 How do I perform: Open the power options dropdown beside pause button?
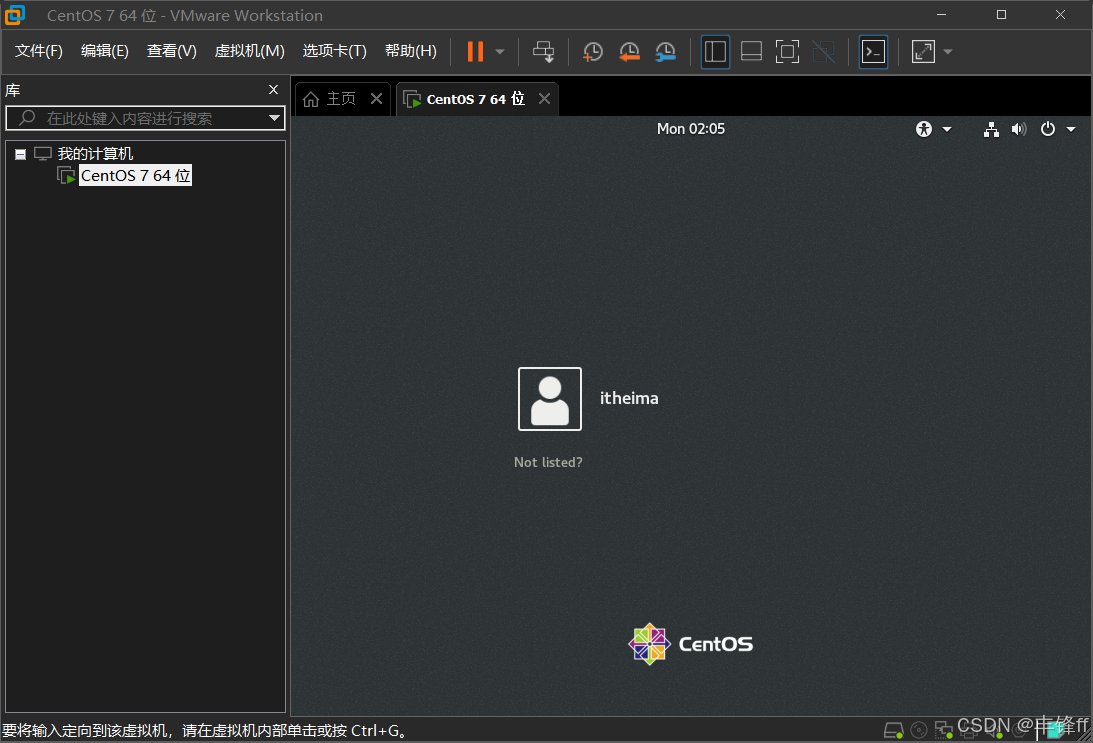point(500,52)
